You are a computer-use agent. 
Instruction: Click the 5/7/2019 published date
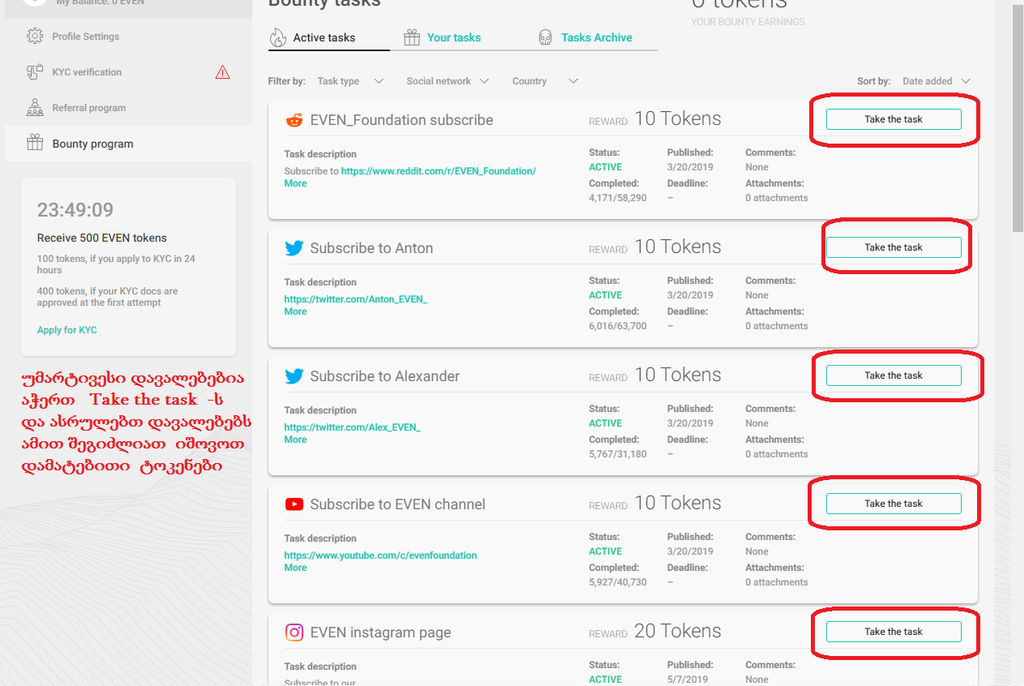click(x=687, y=679)
